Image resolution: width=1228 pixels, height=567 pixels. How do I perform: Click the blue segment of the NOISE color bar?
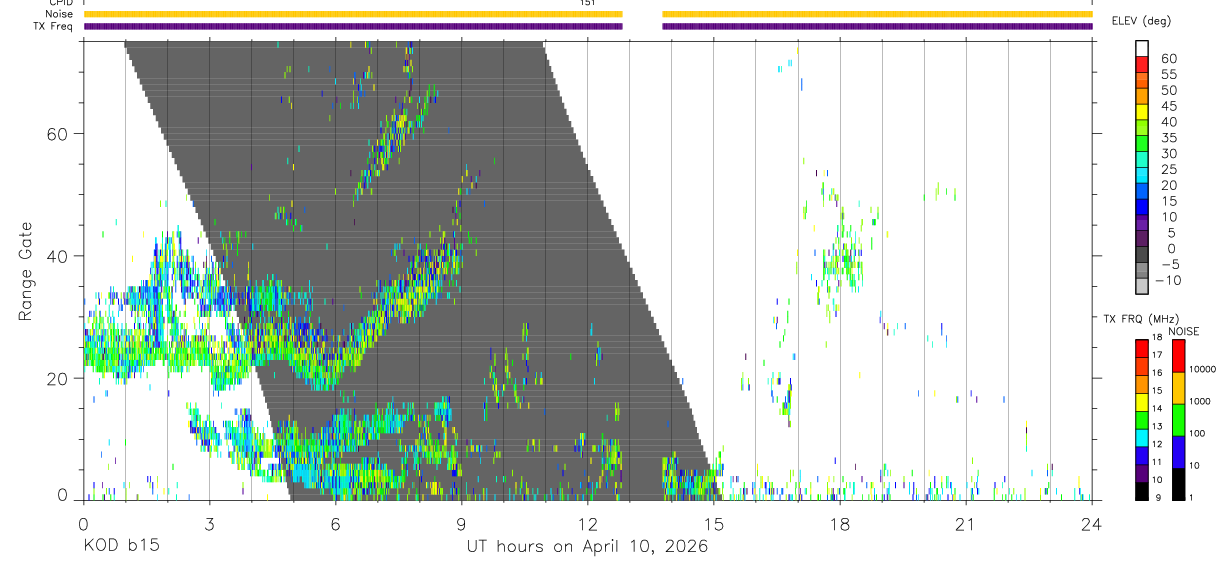click(1178, 452)
